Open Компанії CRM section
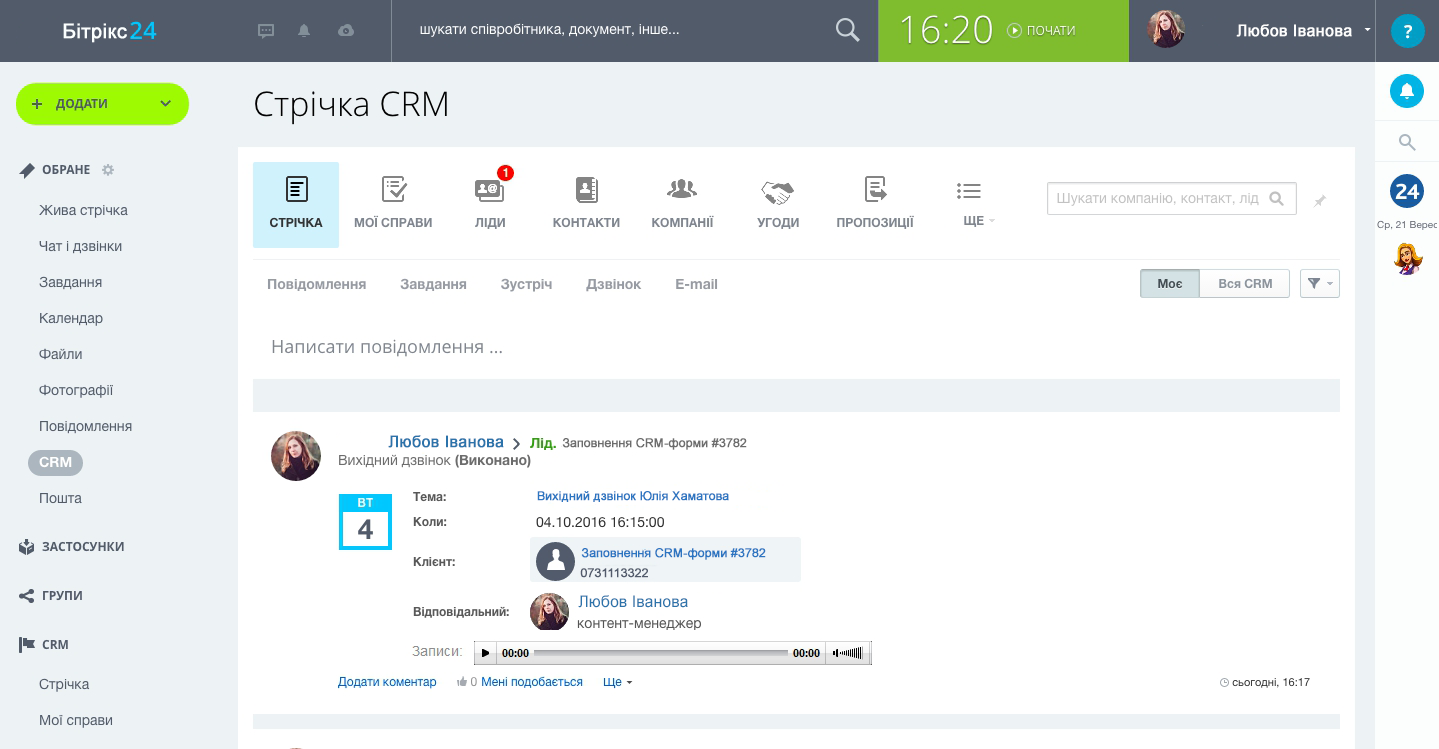 tap(682, 203)
